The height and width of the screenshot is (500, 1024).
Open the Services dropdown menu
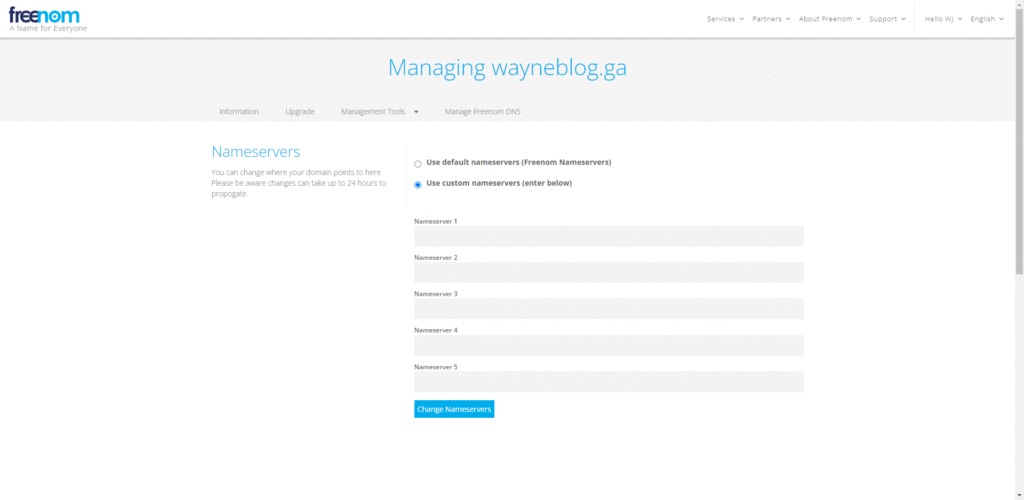(x=725, y=19)
